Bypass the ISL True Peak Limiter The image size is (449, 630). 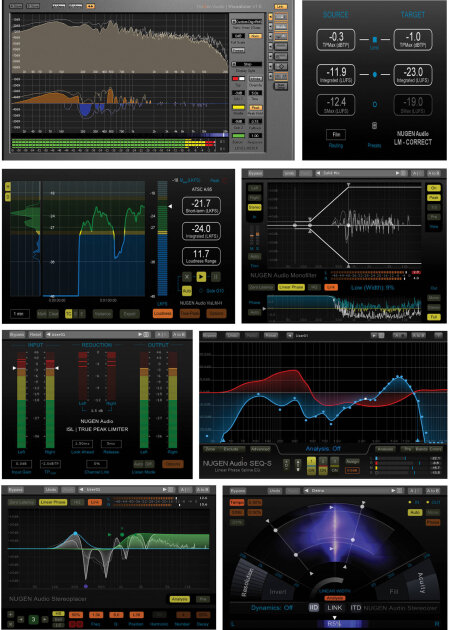17,334
